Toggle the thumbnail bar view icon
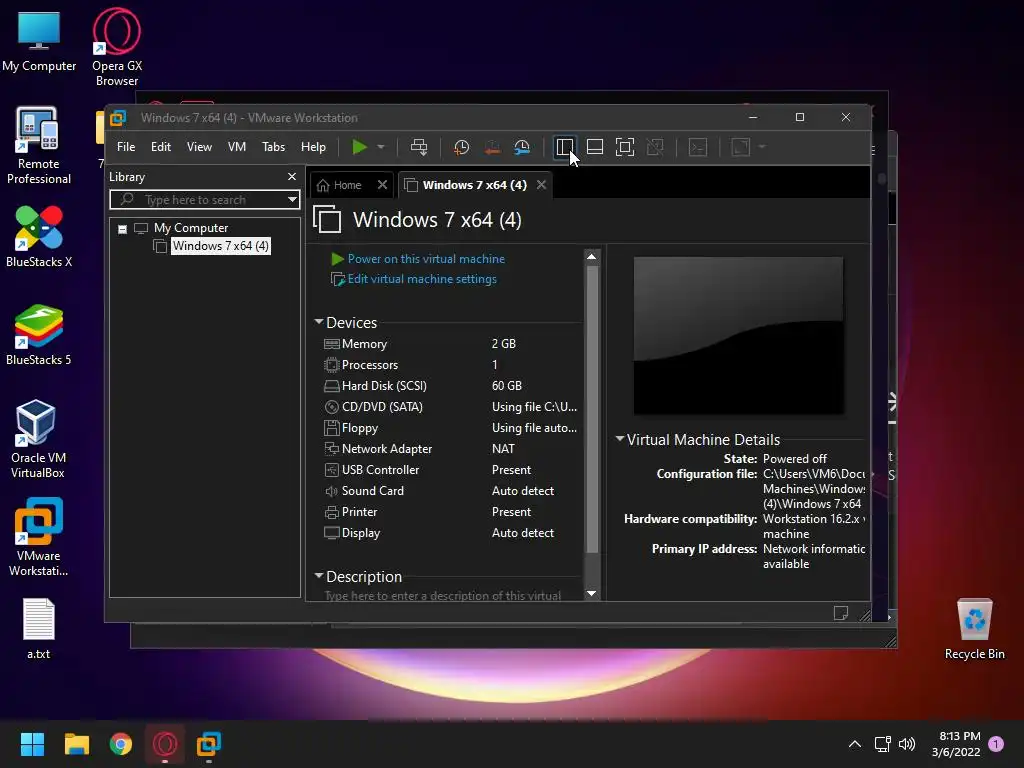This screenshot has width=1024, height=768. click(x=594, y=147)
